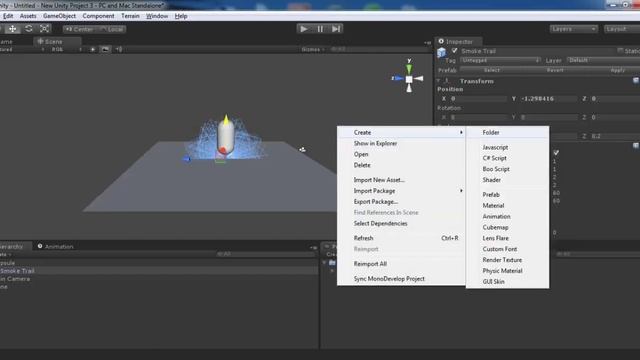The image size is (640, 360).
Task: Open the Layer dropdown showing Default
Action: [603, 60]
